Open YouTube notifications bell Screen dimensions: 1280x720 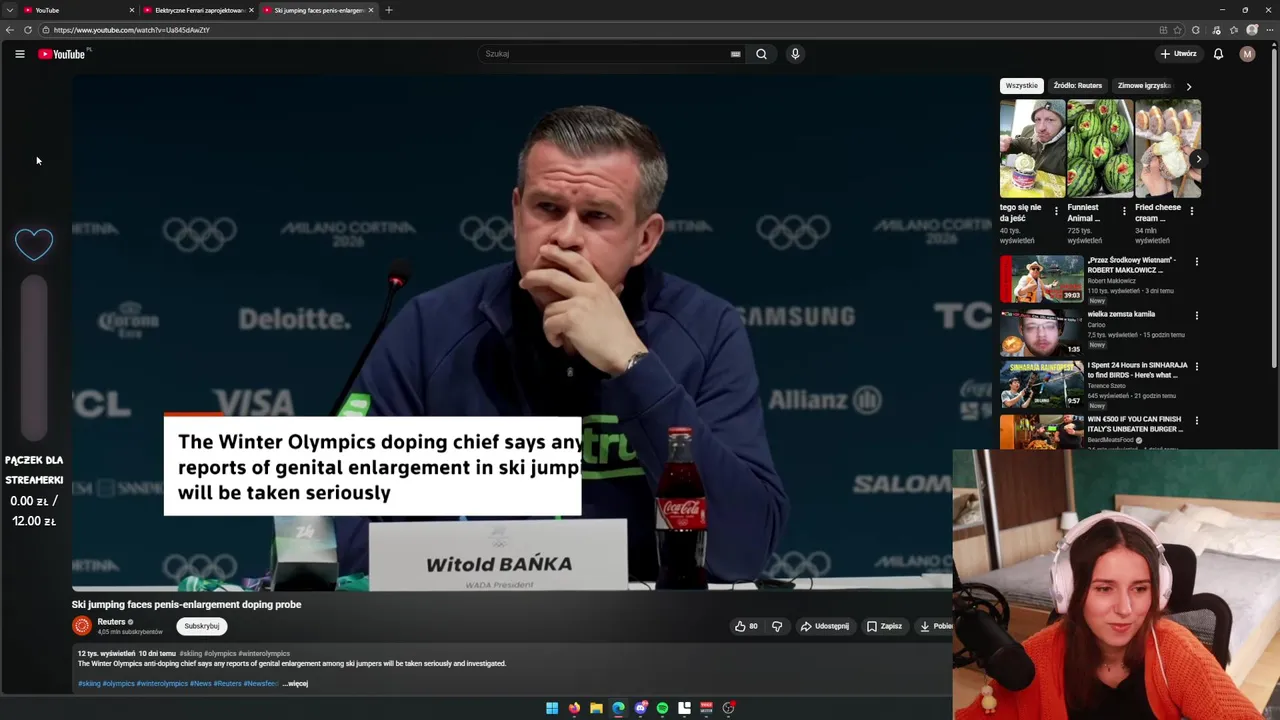(x=1218, y=54)
